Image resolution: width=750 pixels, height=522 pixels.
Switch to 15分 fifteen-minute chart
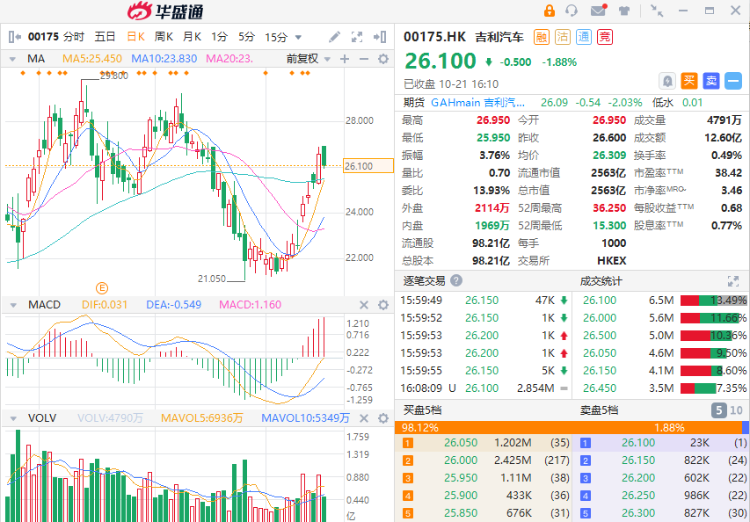(x=276, y=37)
